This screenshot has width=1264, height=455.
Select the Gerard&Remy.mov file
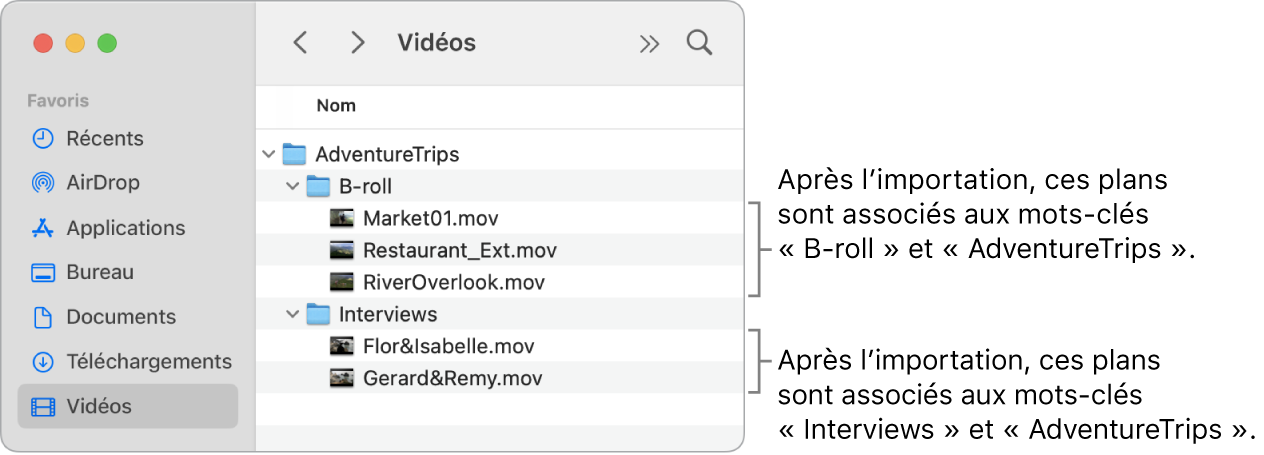[x=452, y=378]
